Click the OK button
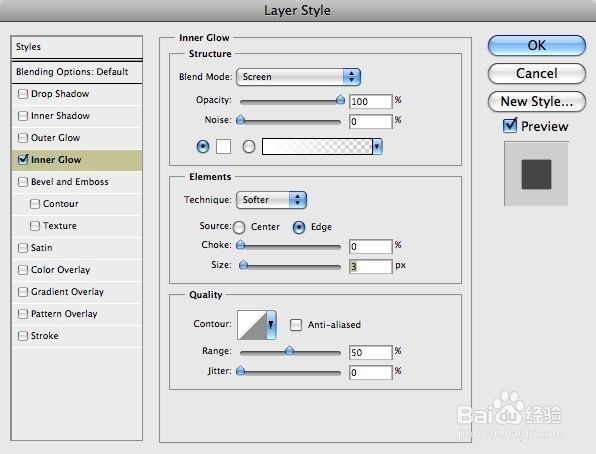The height and width of the screenshot is (454, 596). 536,46
